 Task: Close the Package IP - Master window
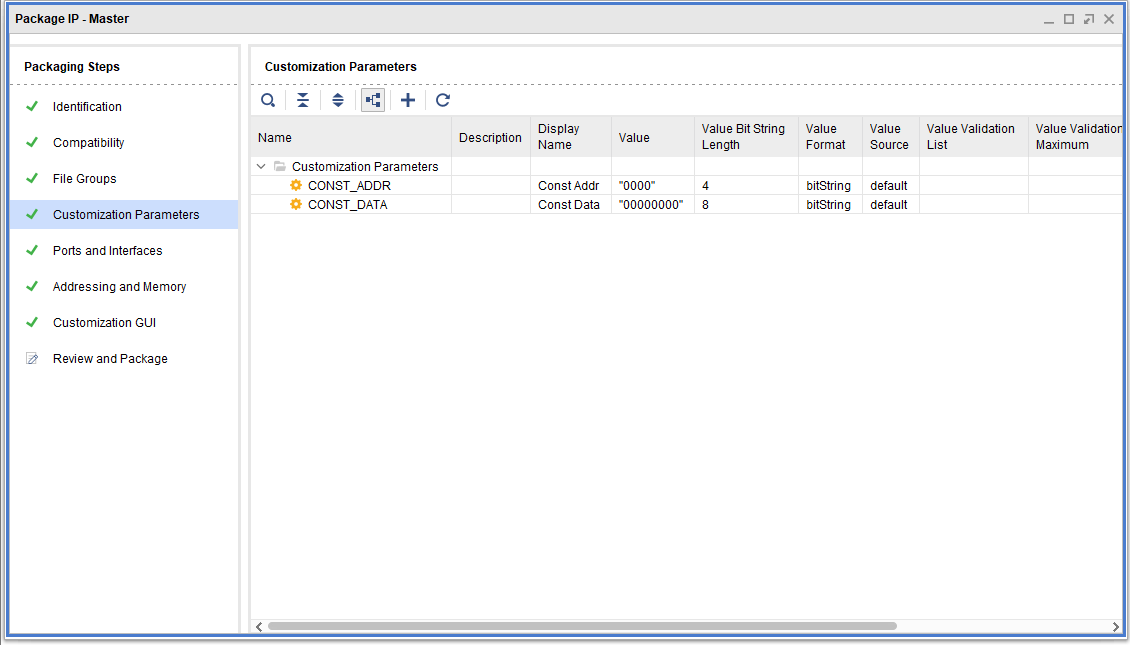click(1109, 19)
